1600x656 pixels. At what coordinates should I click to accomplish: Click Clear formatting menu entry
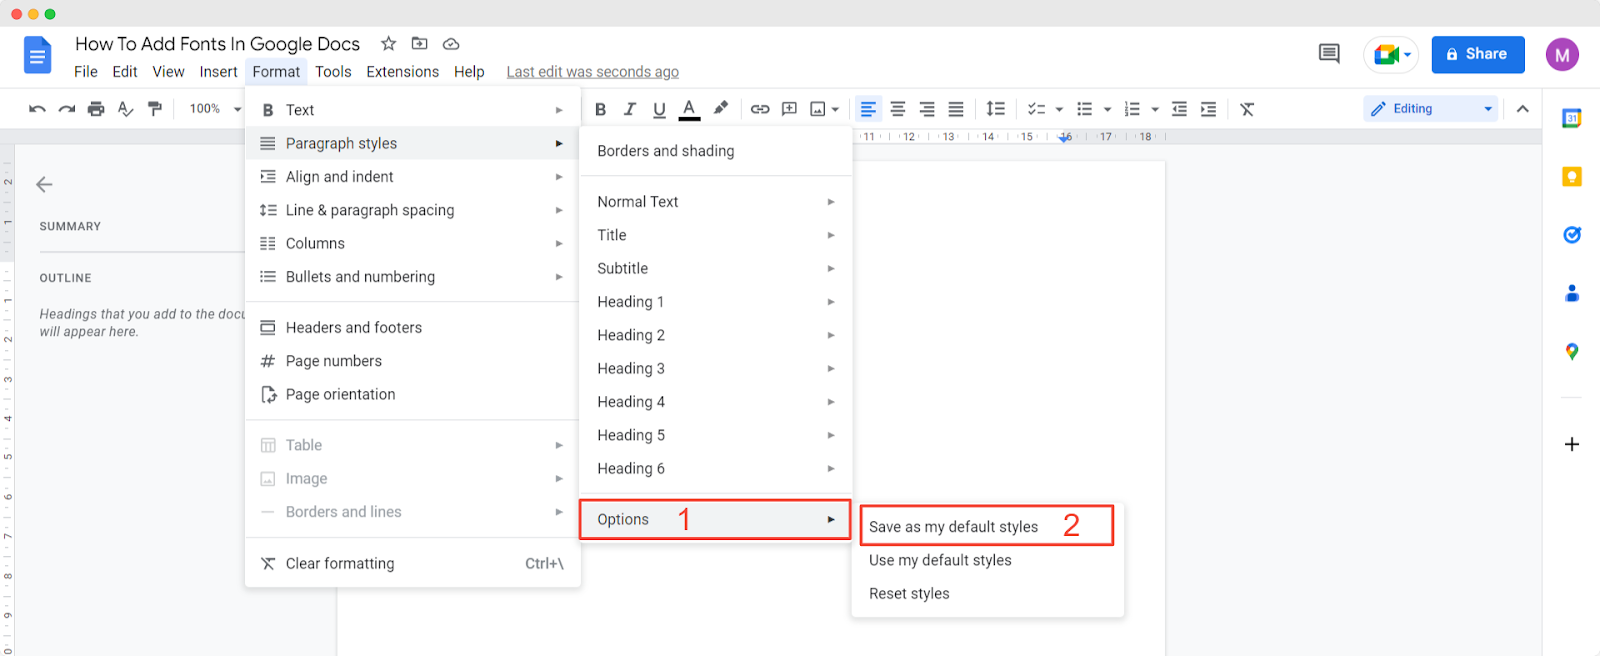[x=413, y=564]
